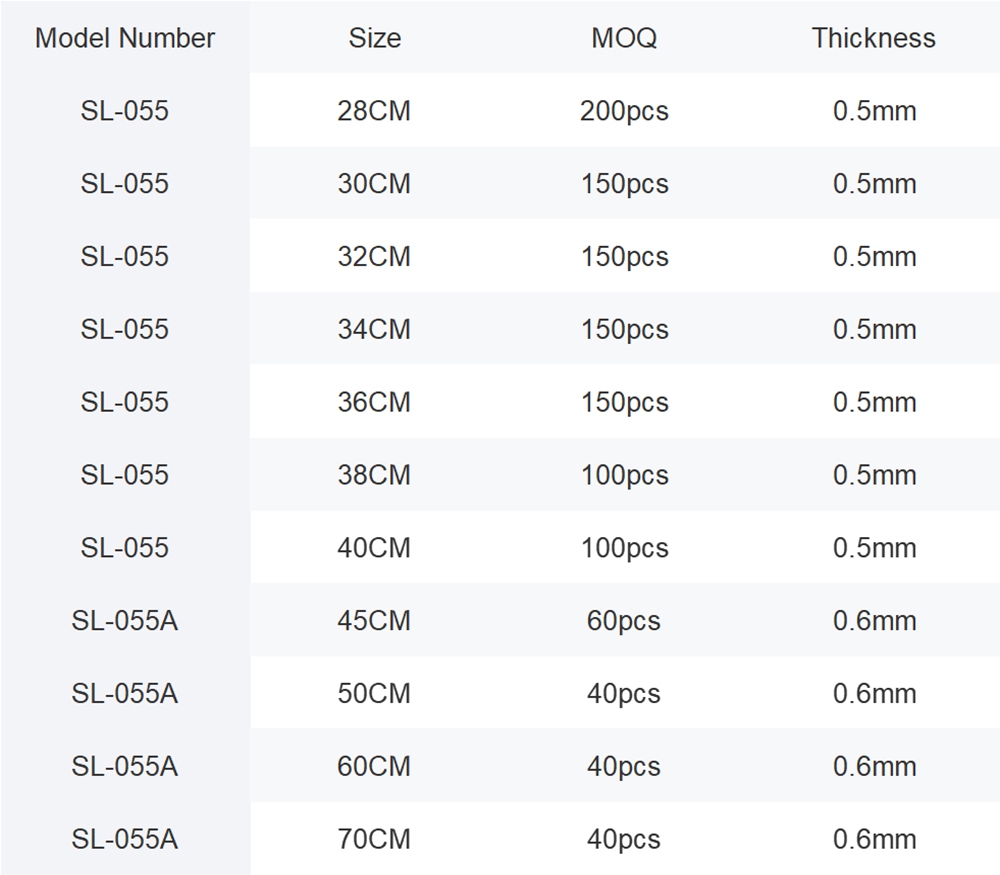Click the 45CM size cell
1000x875 pixels.
[374, 621]
